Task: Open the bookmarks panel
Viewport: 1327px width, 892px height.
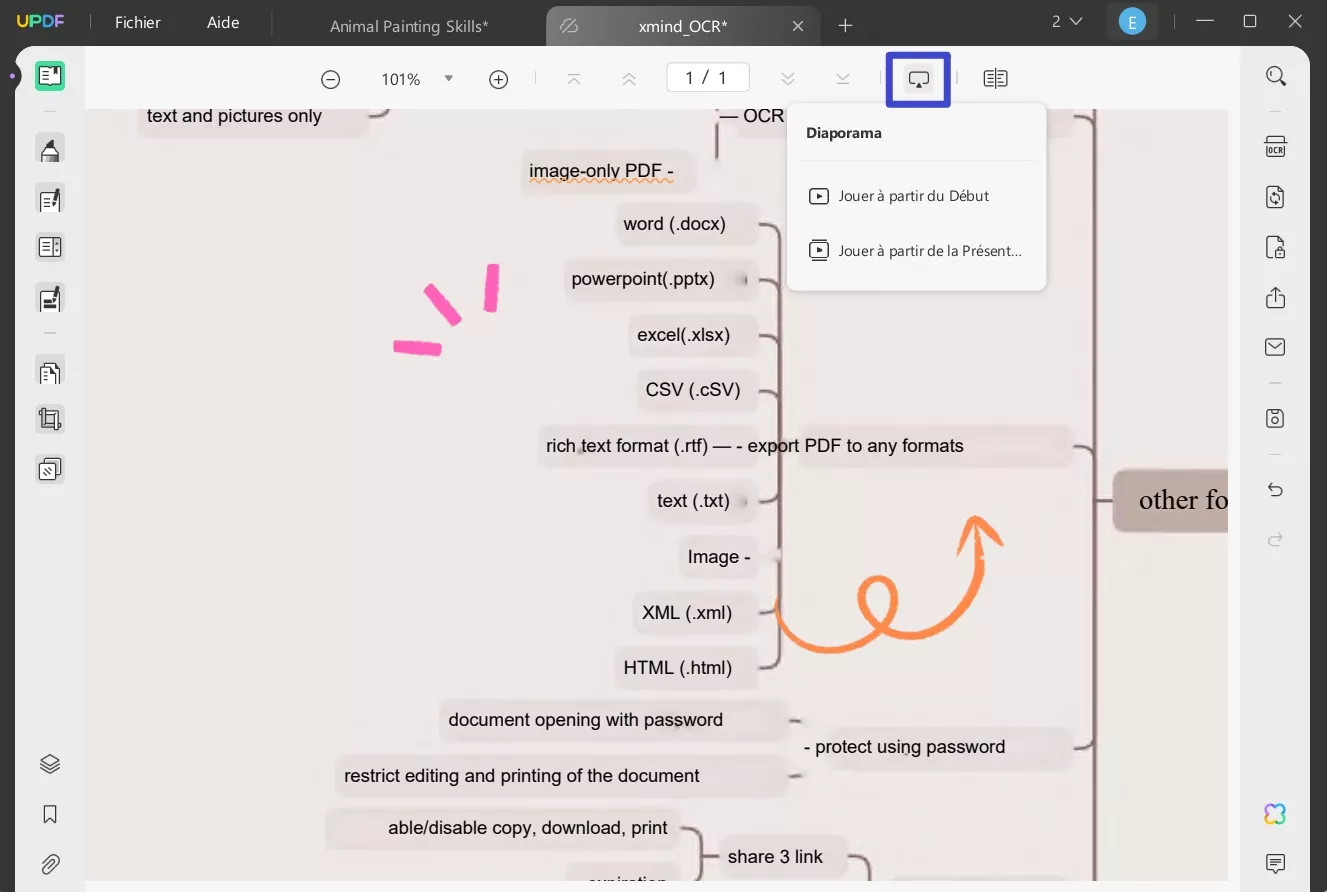Action: (50, 813)
